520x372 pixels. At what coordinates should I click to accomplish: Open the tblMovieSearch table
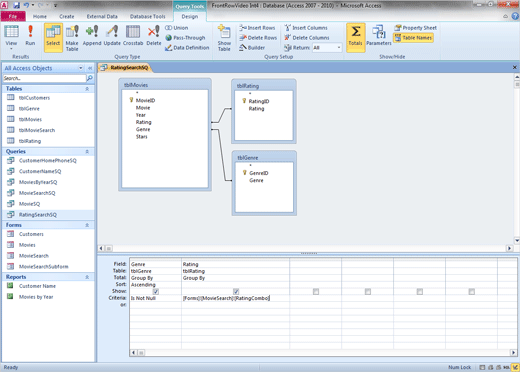(x=37, y=130)
